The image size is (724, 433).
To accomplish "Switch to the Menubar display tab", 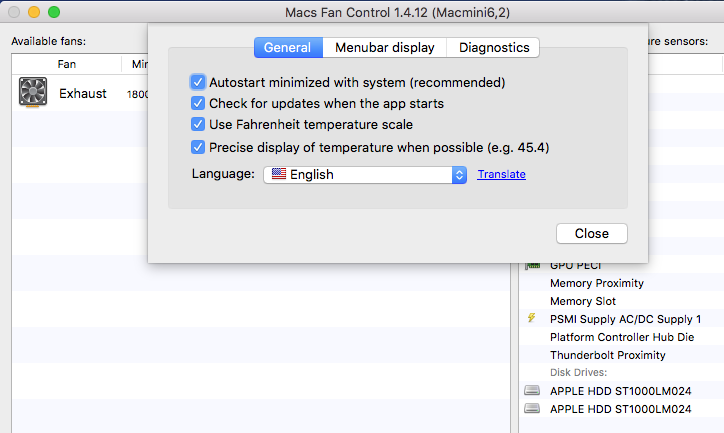I will pos(385,47).
